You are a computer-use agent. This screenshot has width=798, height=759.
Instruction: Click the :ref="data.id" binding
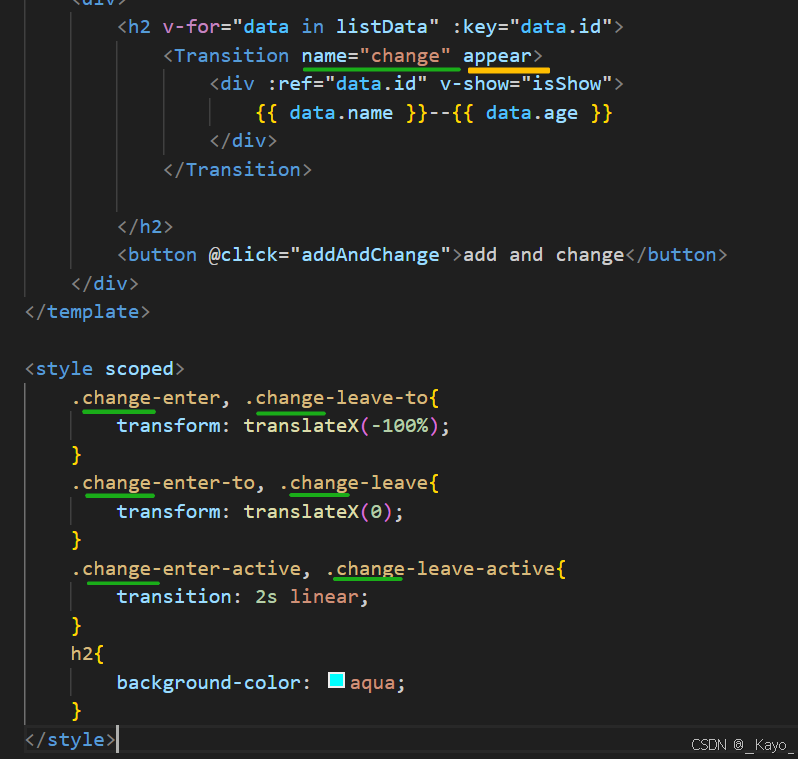pyautogui.click(x=347, y=84)
